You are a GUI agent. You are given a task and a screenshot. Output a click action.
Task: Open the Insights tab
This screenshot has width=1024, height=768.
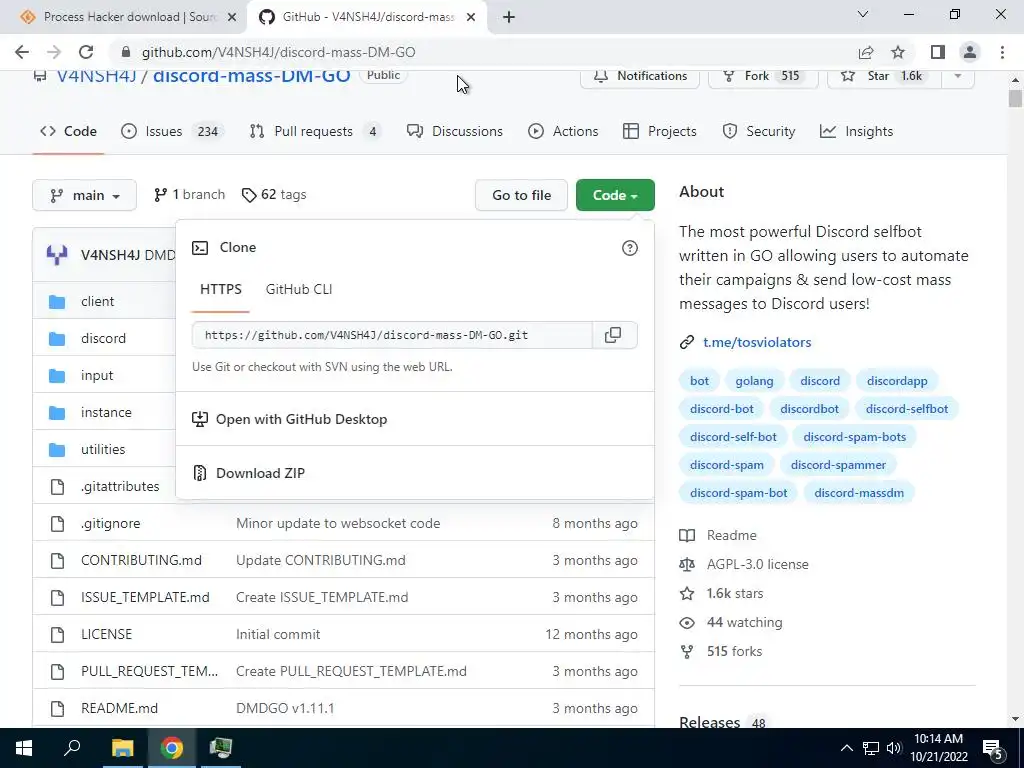point(856,131)
